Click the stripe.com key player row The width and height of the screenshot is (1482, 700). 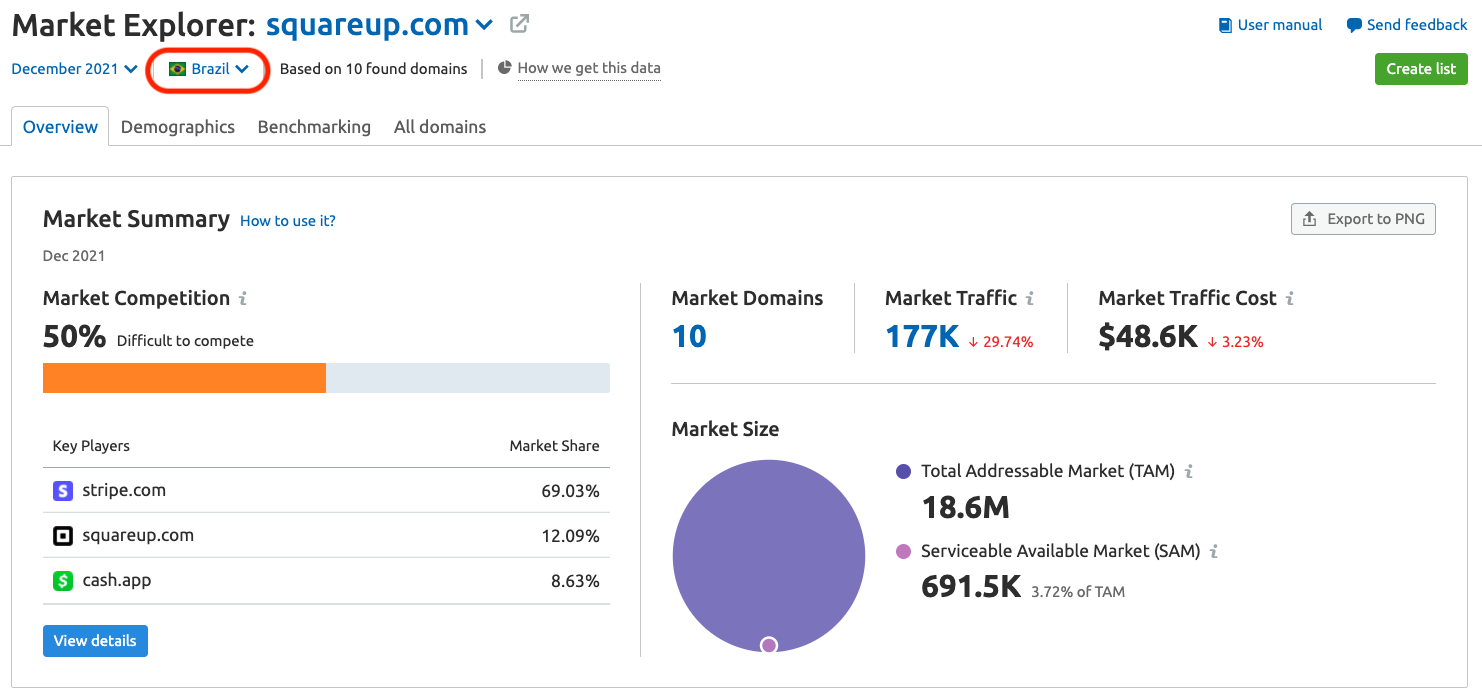(x=326, y=491)
